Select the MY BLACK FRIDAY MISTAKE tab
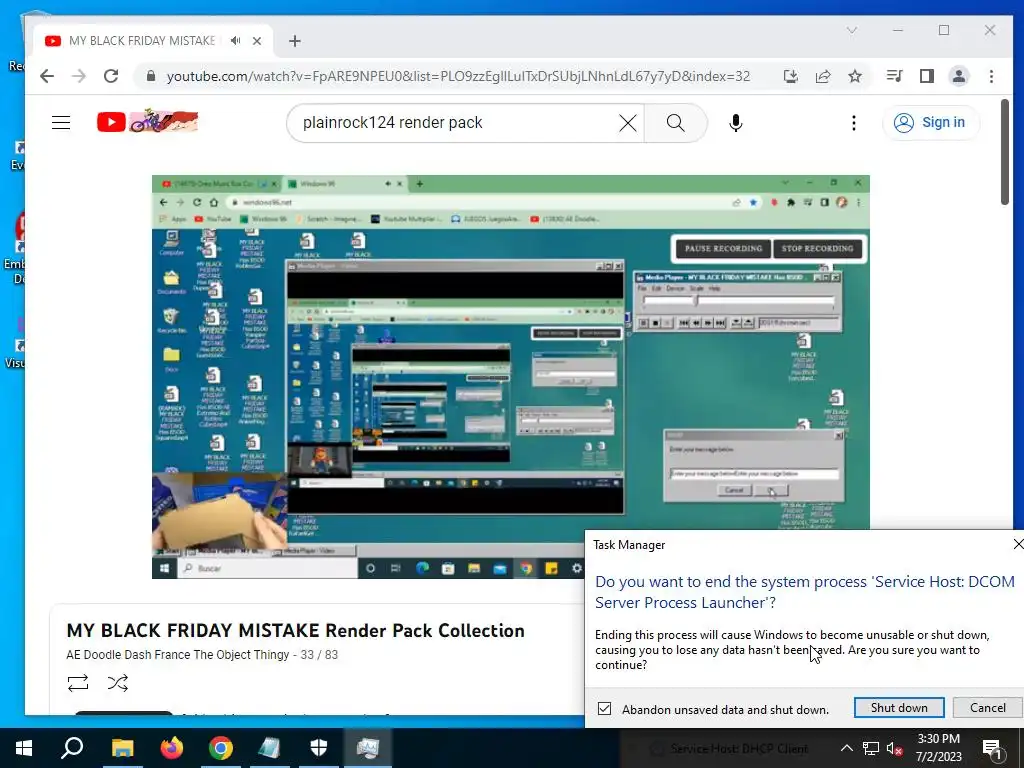This screenshot has height=768, width=1024. click(x=153, y=40)
